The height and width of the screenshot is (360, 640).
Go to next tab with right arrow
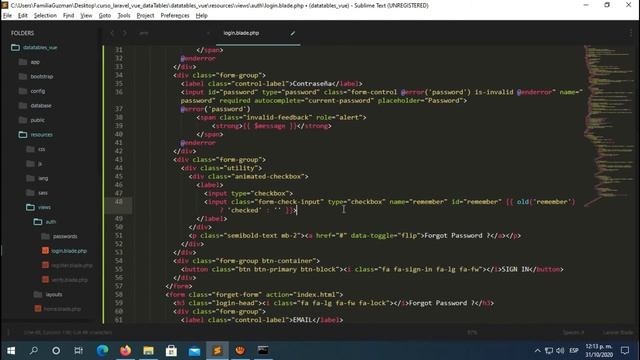point(124,33)
